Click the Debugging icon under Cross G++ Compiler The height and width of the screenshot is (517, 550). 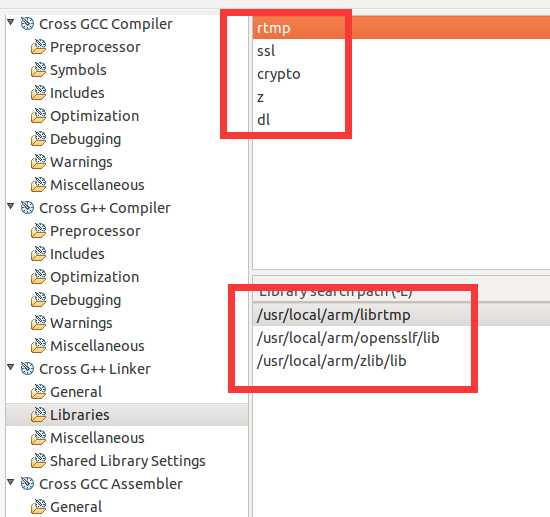tap(38, 300)
